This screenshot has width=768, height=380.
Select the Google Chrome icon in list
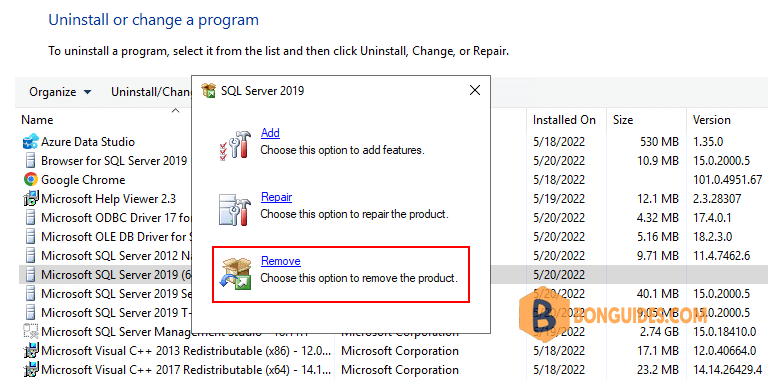pos(30,180)
